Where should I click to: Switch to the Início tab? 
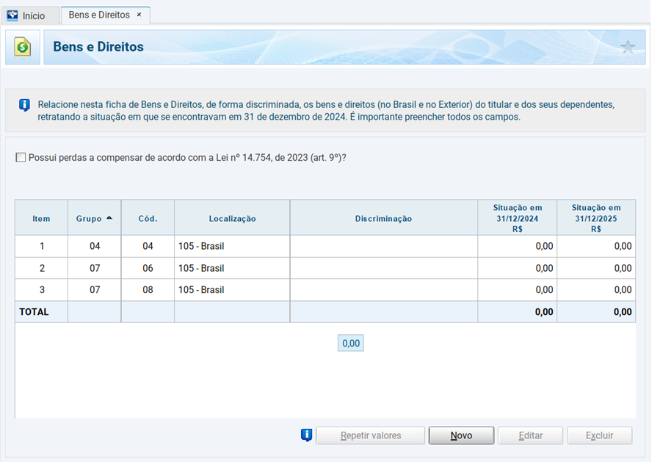tap(32, 16)
